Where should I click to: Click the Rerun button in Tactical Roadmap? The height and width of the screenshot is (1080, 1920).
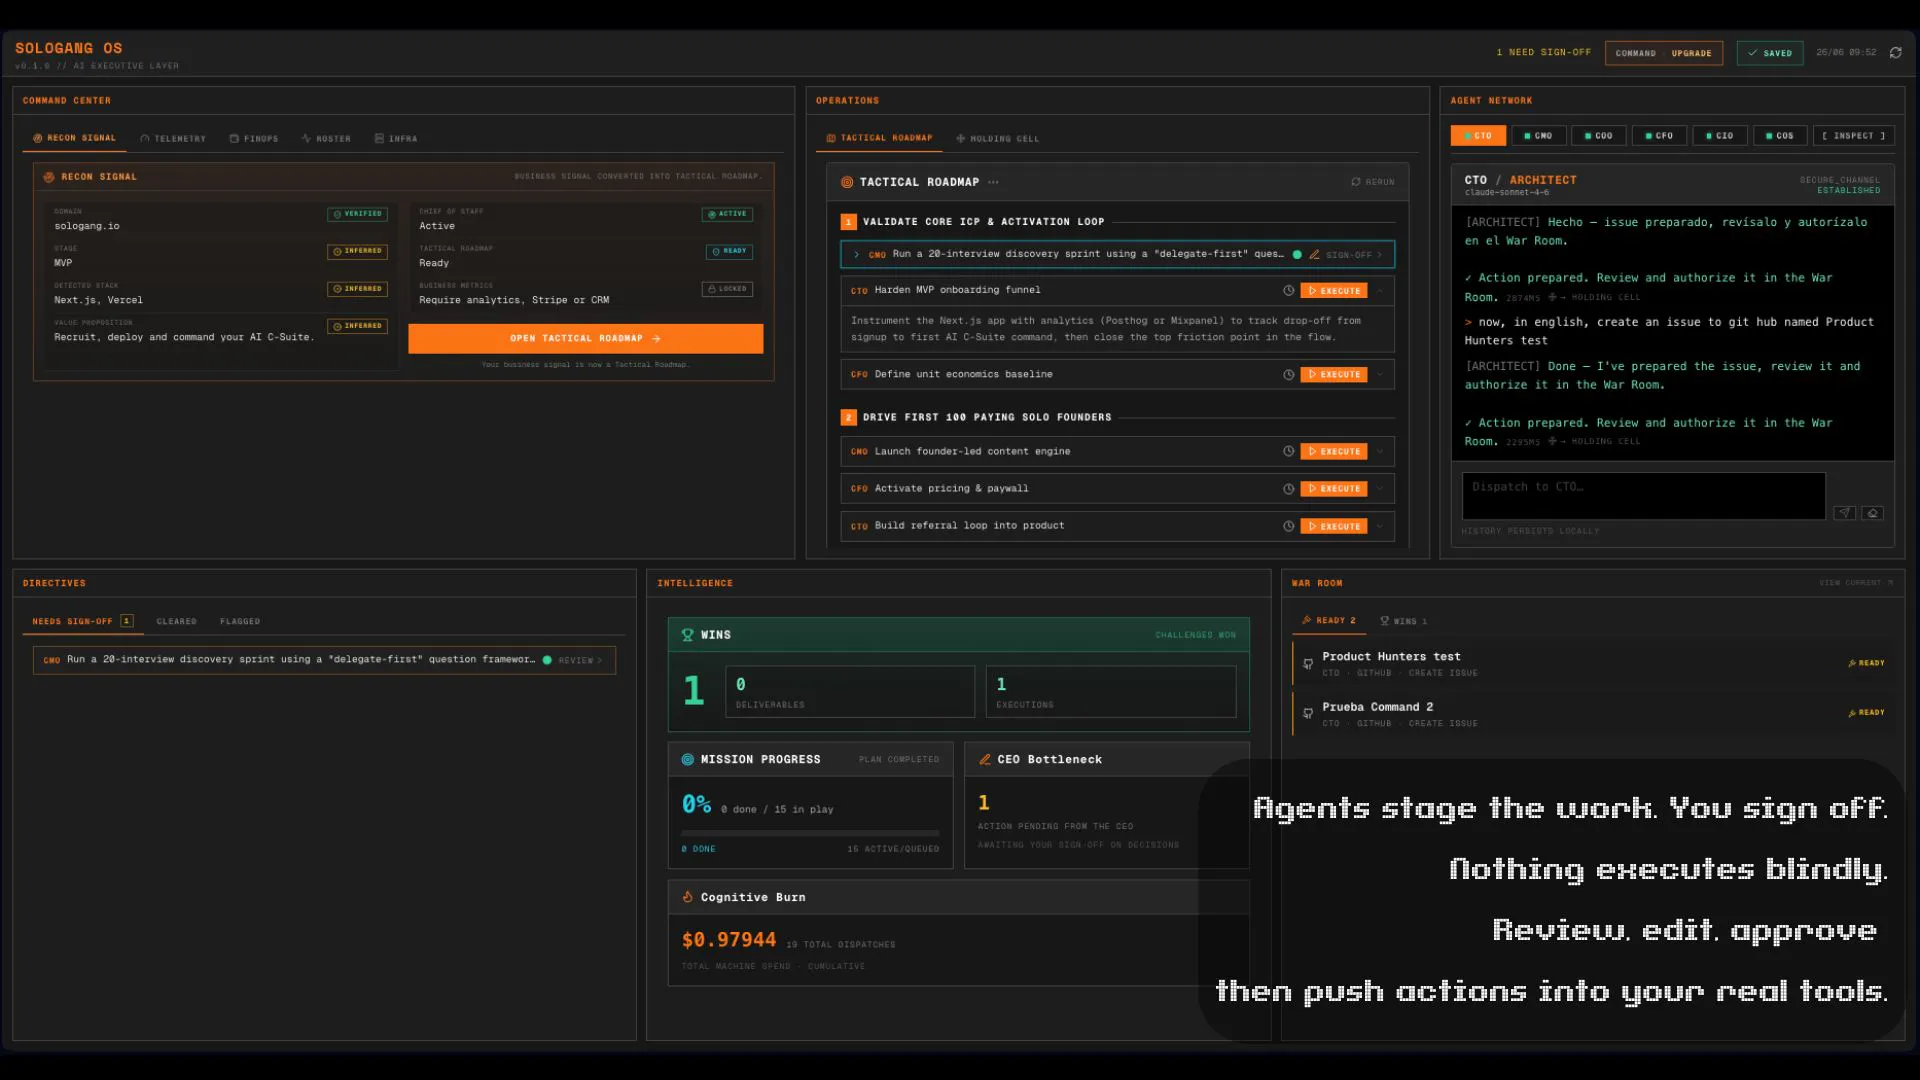pyautogui.click(x=1373, y=182)
